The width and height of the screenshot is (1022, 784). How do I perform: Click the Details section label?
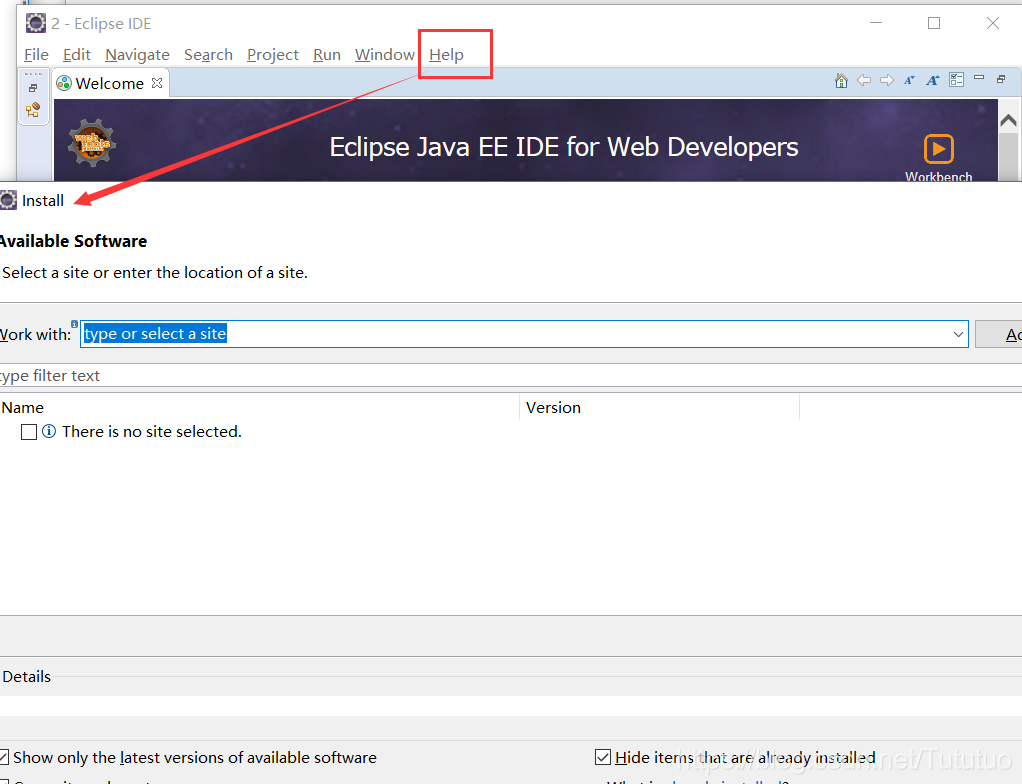coord(27,676)
